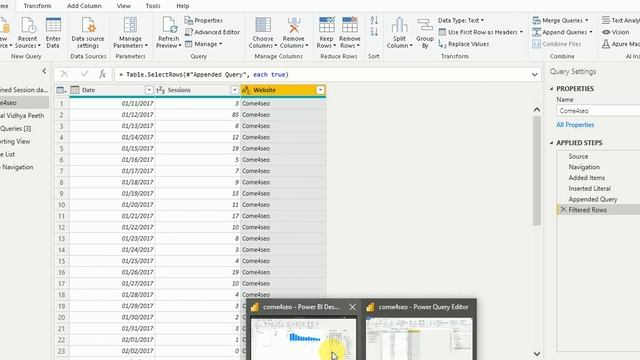
Task: Click Use First Row as Headers
Action: [480, 32]
